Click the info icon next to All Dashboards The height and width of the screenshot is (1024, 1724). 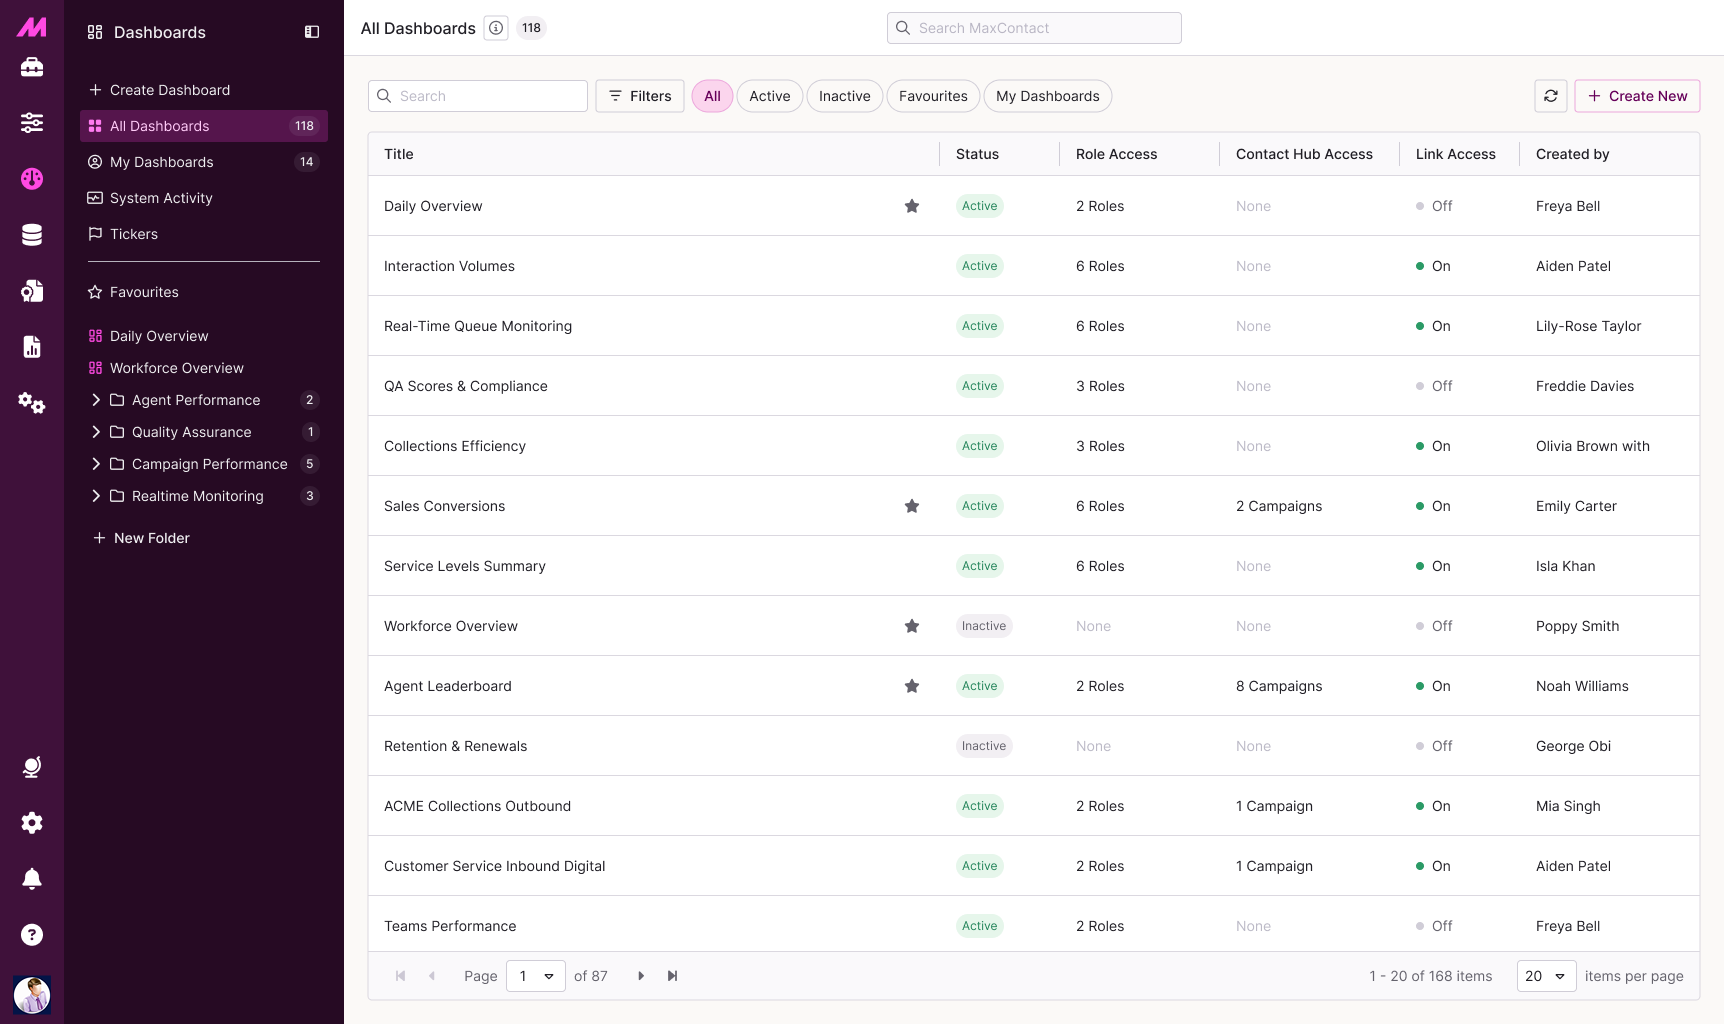(496, 28)
